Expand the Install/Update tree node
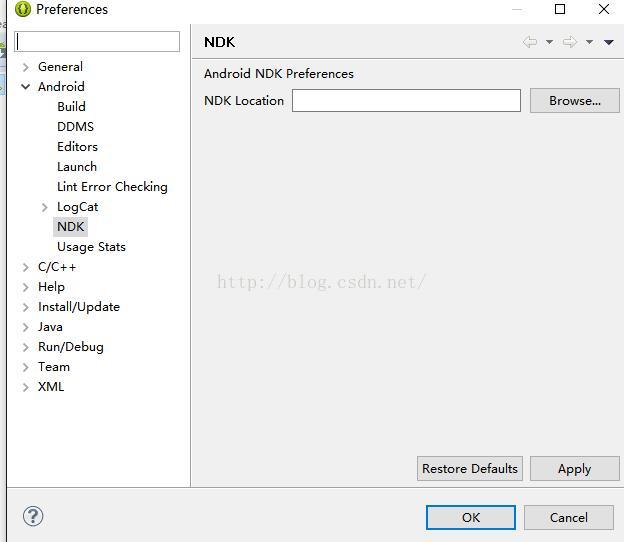 26,307
